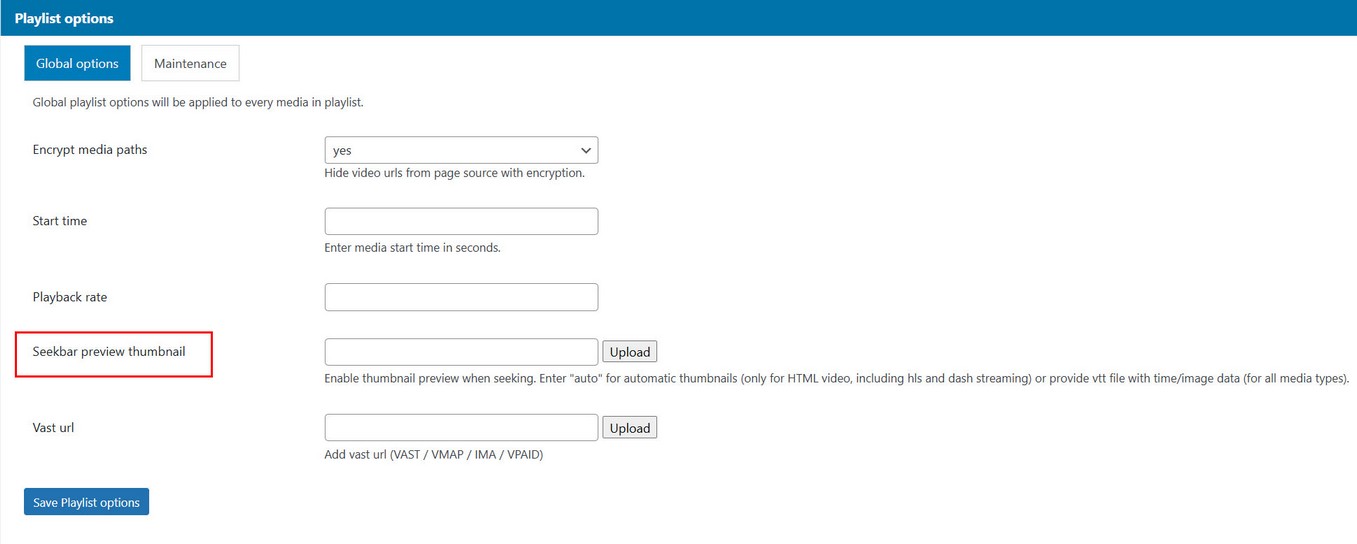Open the Encrypt media paths dropdown
Screen dimensions: 1357x544
coord(461,150)
